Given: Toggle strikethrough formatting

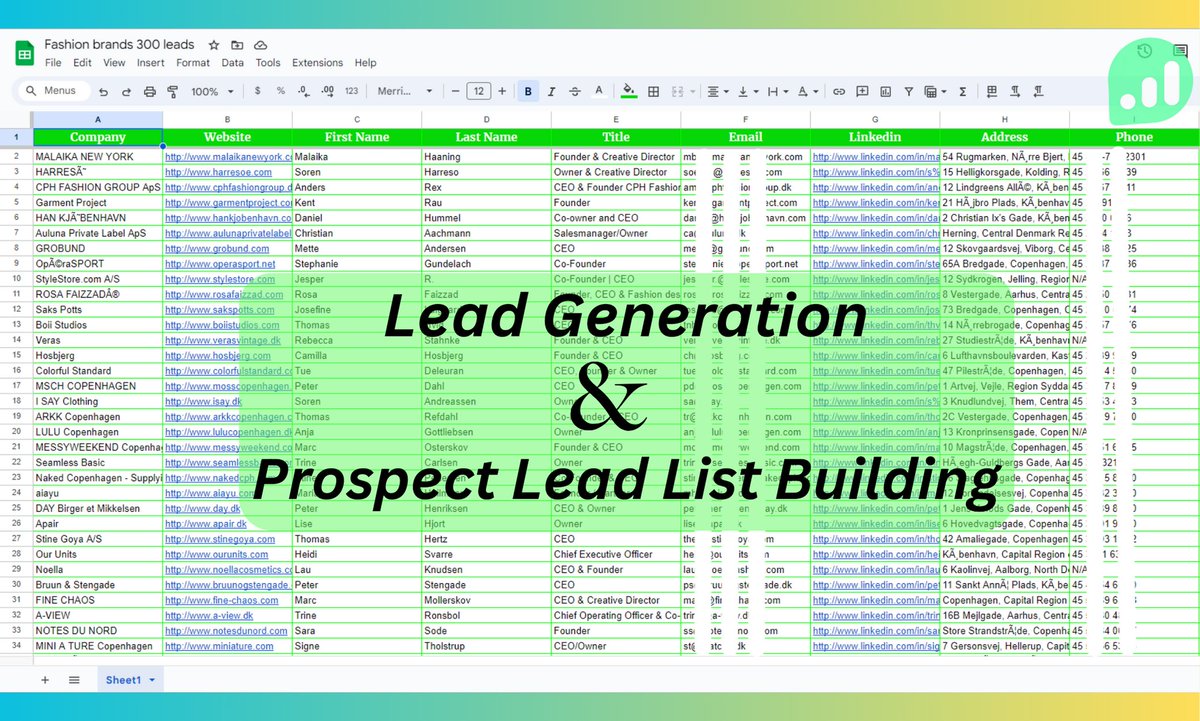Looking at the screenshot, I should coord(575,91).
